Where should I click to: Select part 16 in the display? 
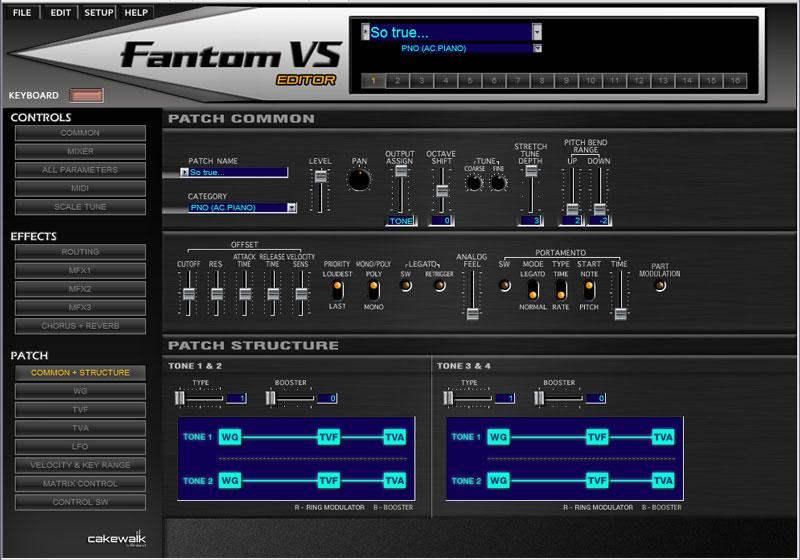(x=735, y=81)
